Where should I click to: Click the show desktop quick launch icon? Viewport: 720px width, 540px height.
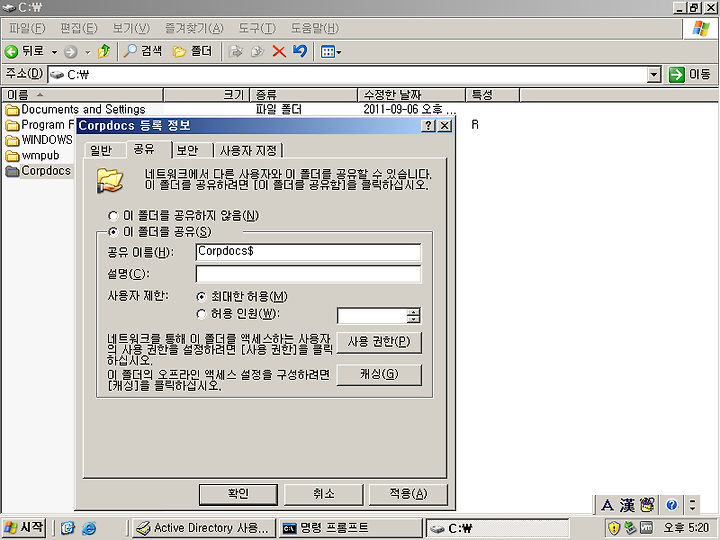tap(68, 528)
